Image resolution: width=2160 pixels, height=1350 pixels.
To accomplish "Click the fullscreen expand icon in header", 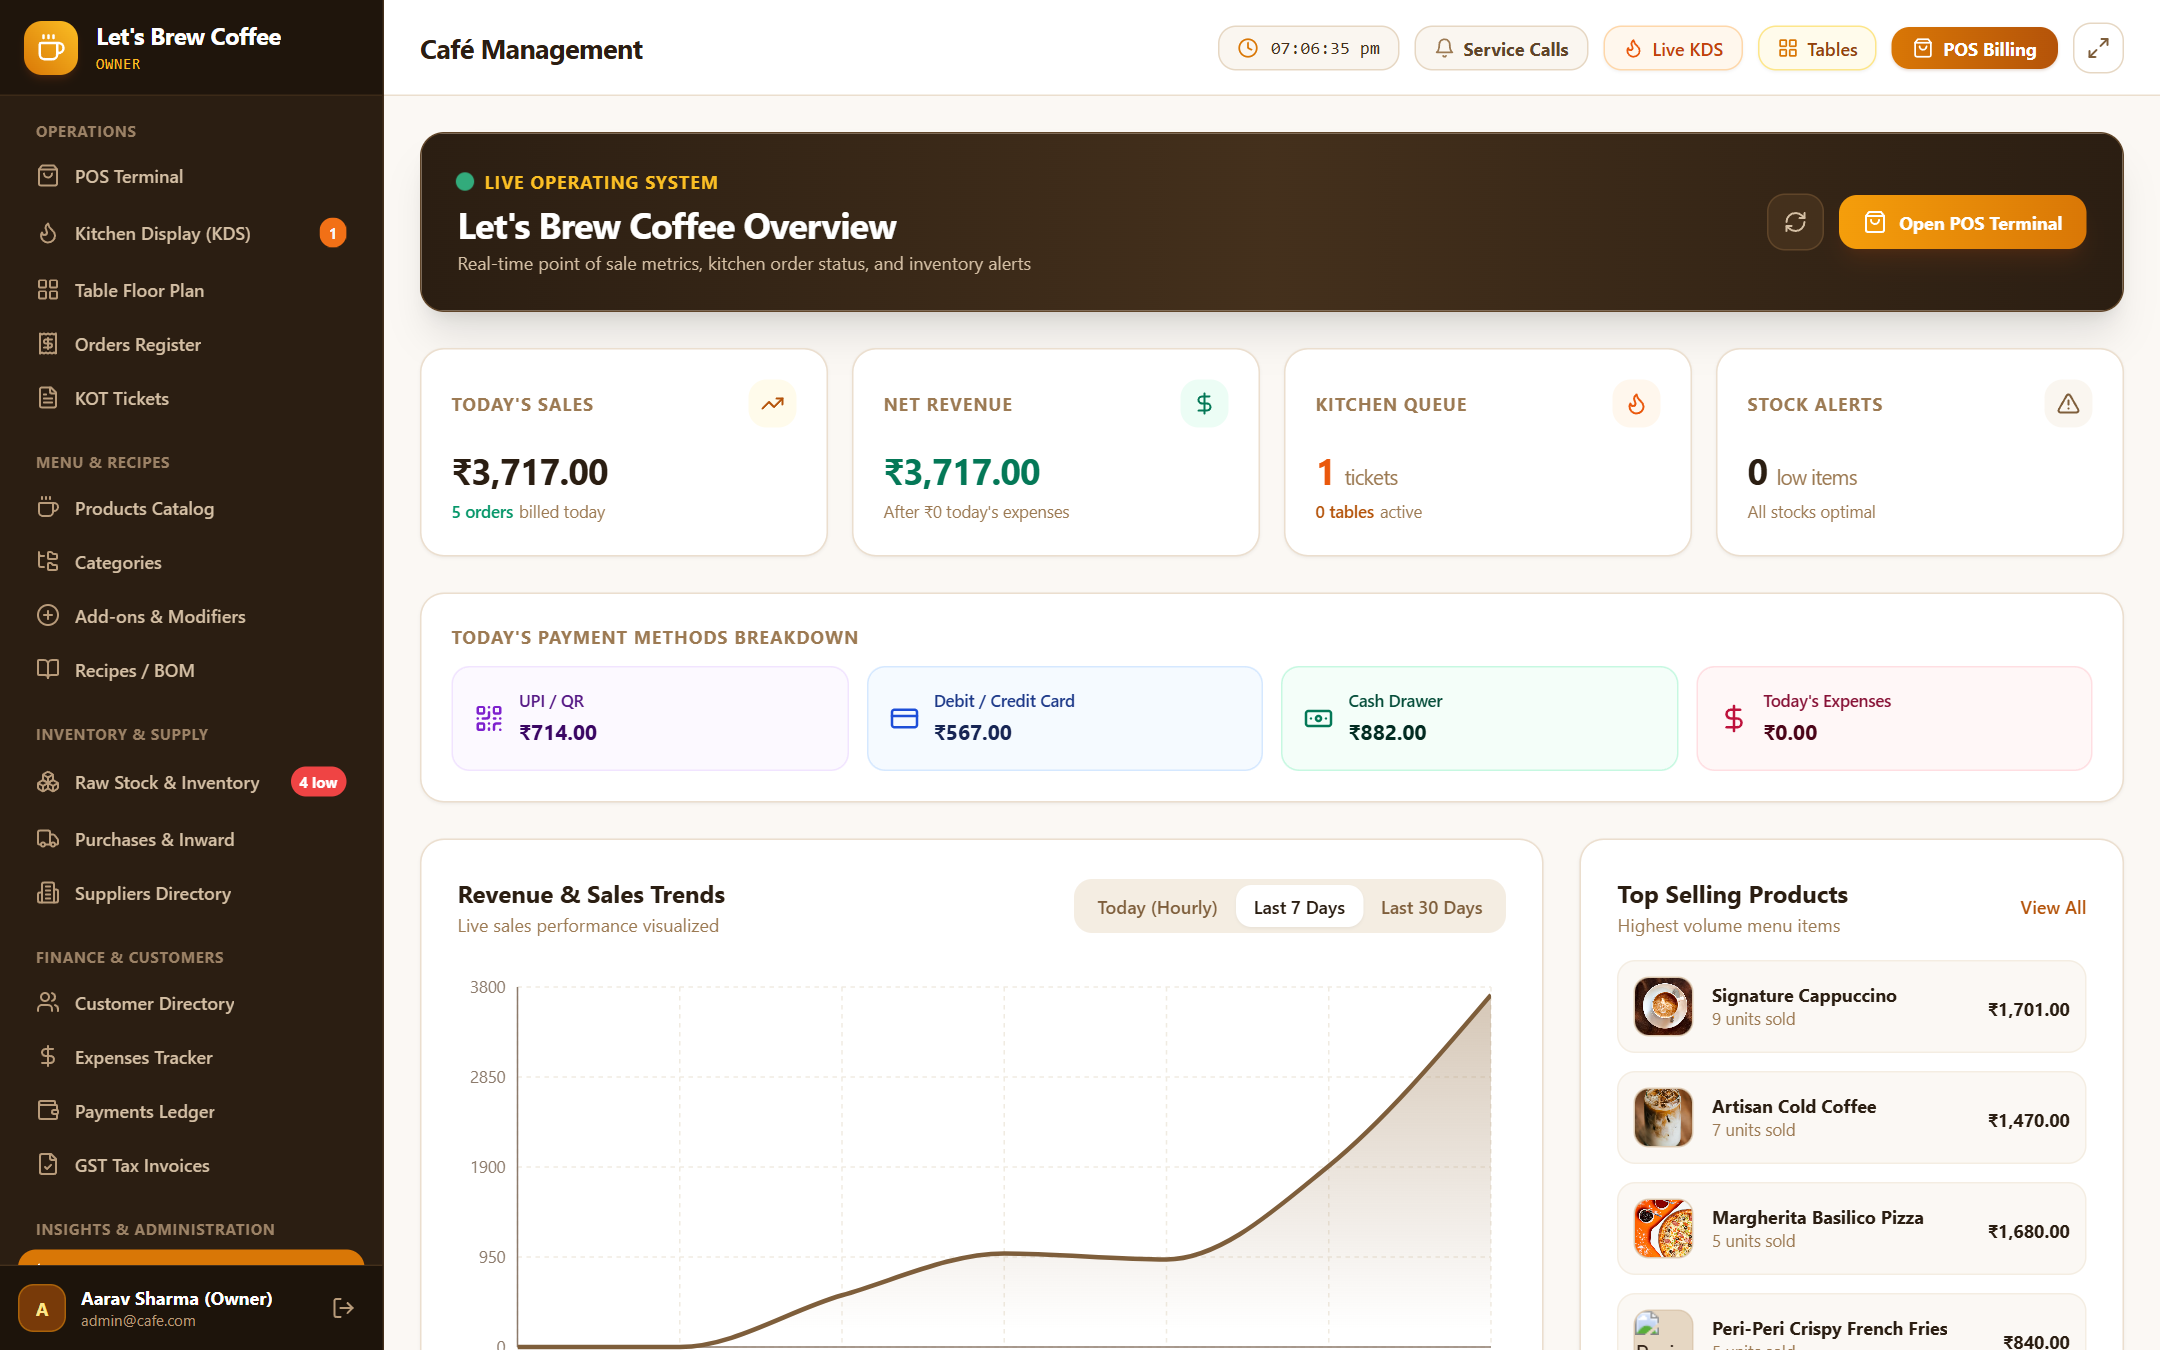I will [2098, 48].
